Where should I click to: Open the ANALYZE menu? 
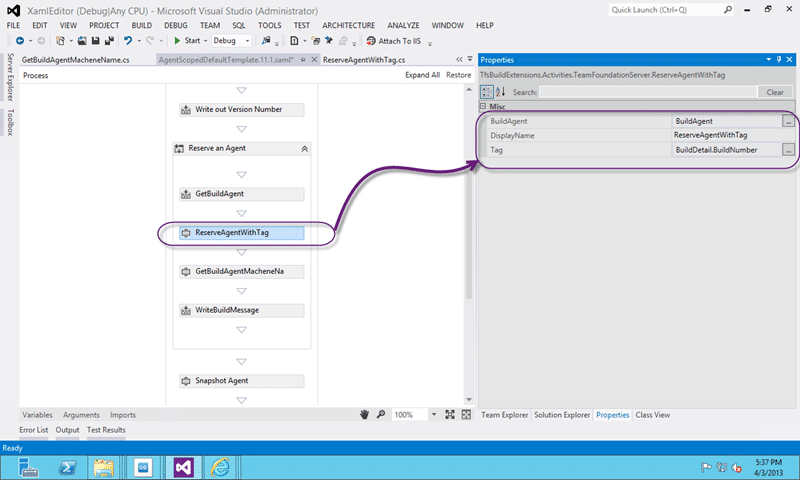[x=403, y=26]
